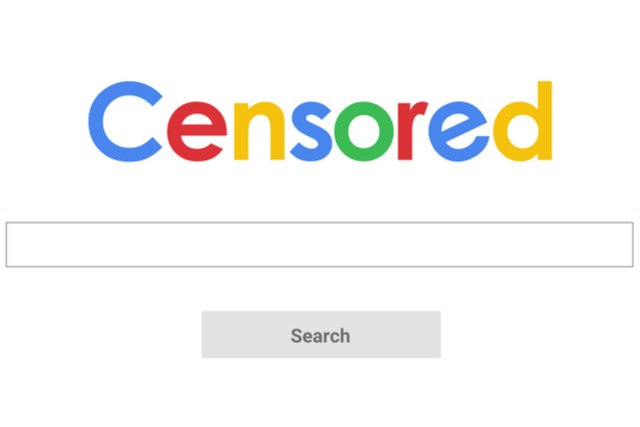This screenshot has height=427, width=640.
Task: Click the only green letter in the logo
Action: tap(363, 131)
